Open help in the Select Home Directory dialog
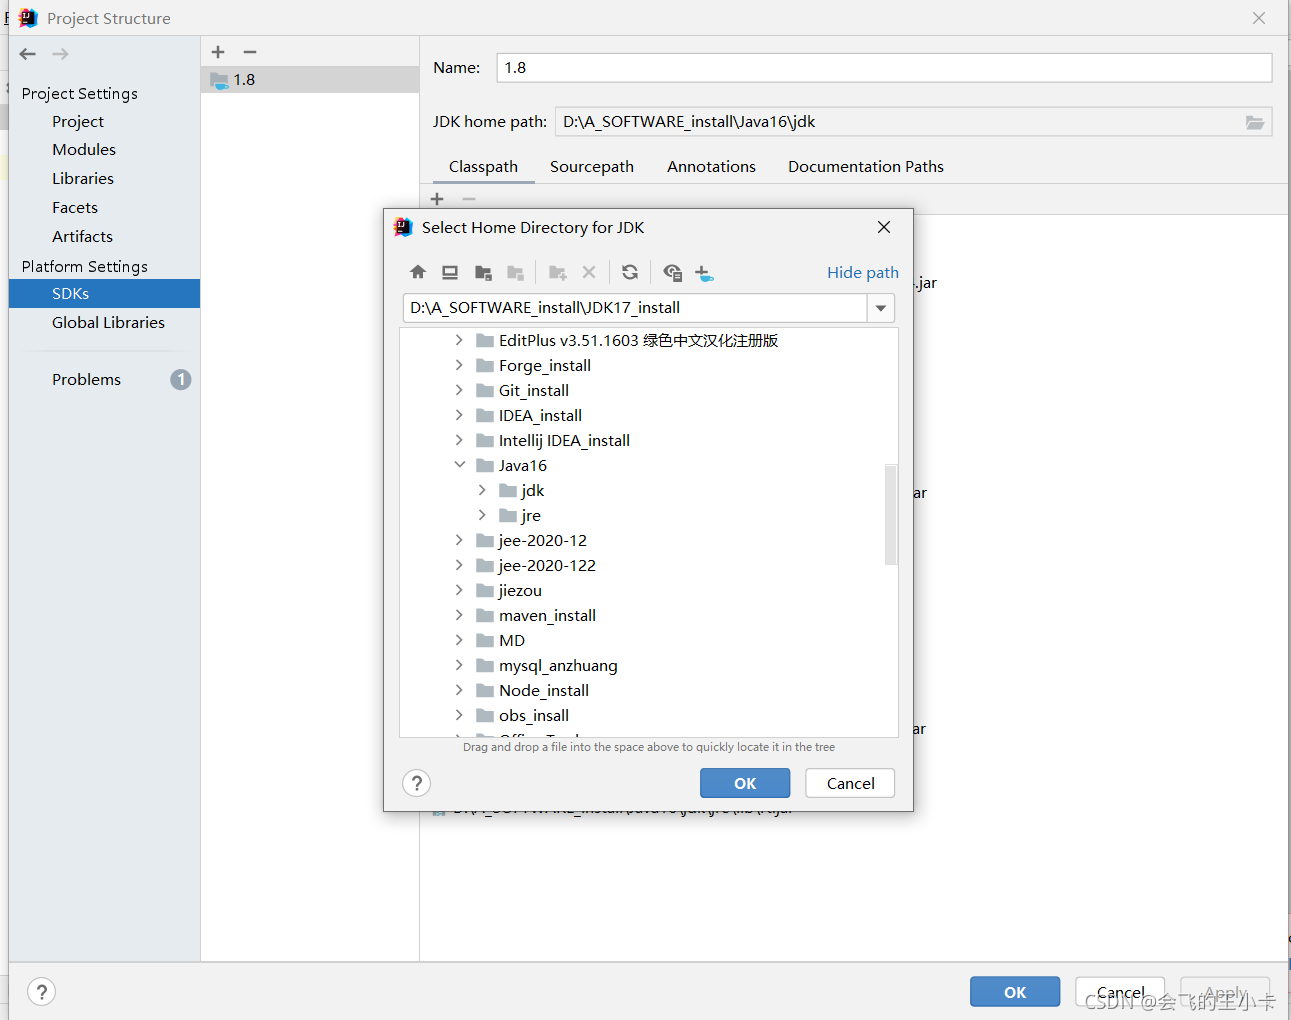The width and height of the screenshot is (1291, 1020). pyautogui.click(x=417, y=783)
